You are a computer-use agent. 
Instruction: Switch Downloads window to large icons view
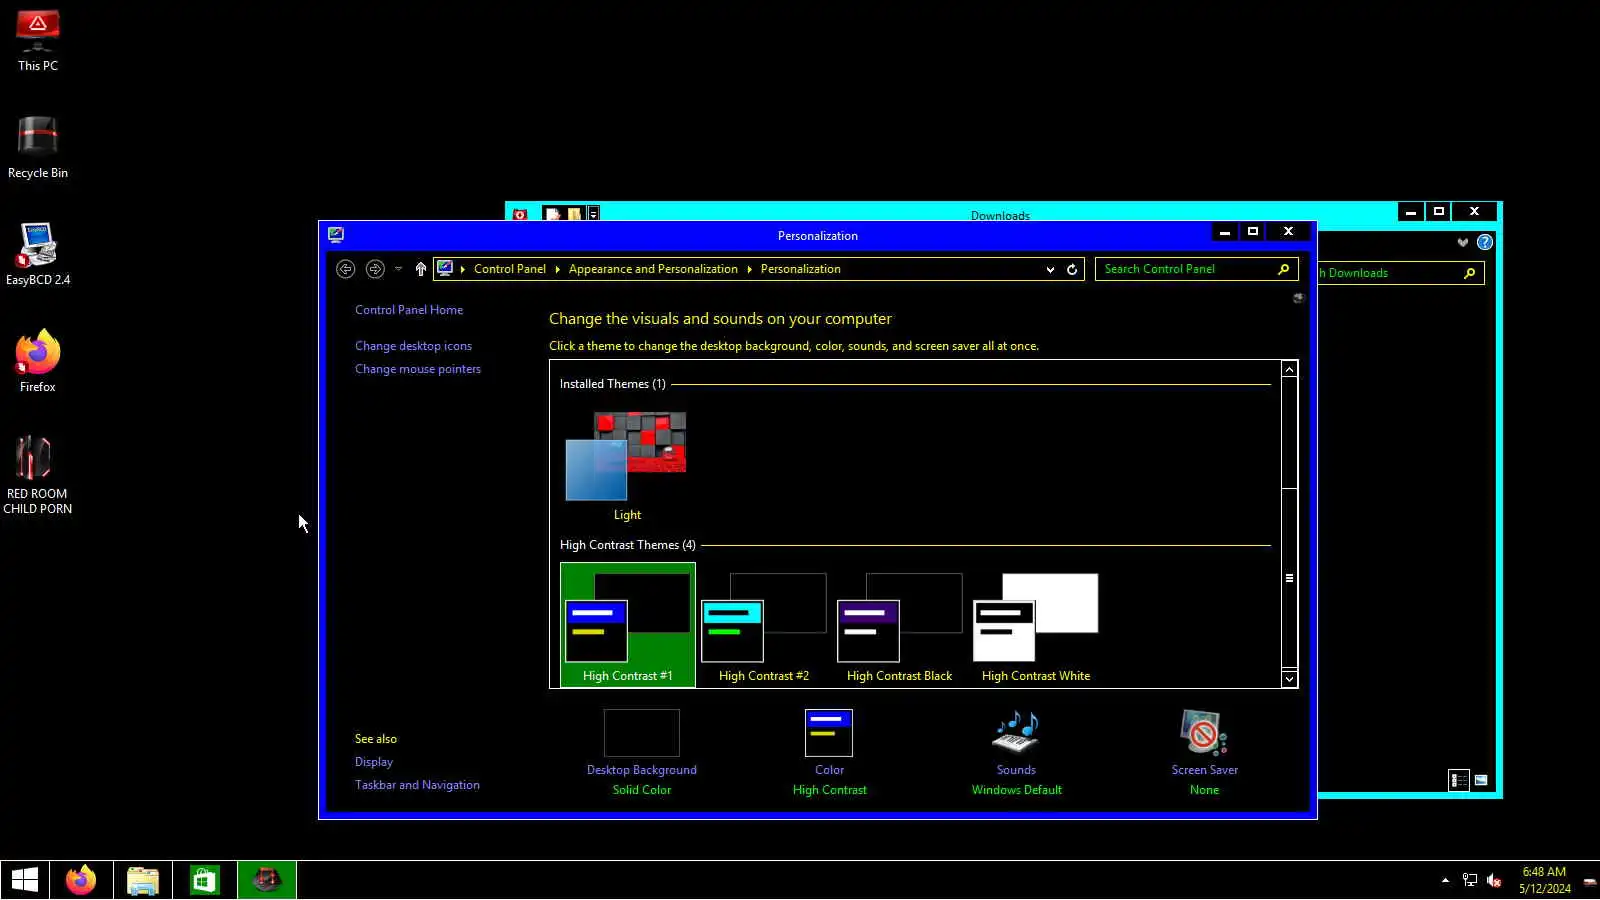(x=1481, y=780)
